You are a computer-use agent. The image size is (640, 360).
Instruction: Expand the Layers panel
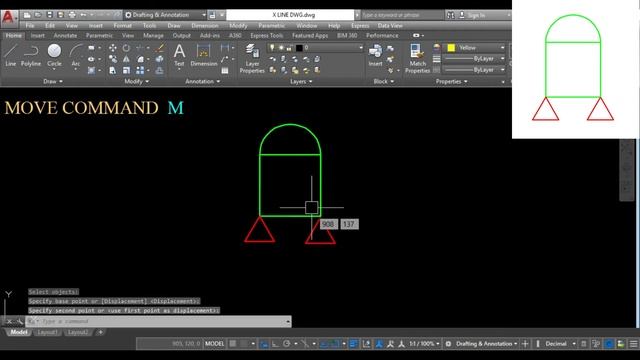[x=301, y=81]
